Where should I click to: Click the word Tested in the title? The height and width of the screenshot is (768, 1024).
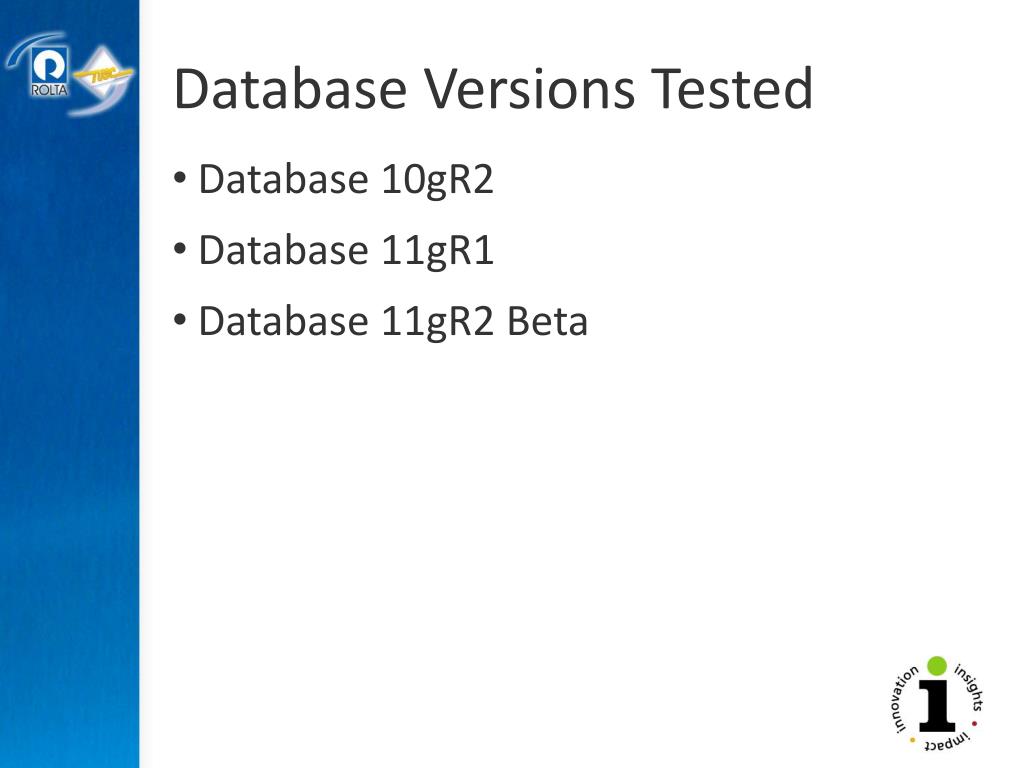coord(732,88)
